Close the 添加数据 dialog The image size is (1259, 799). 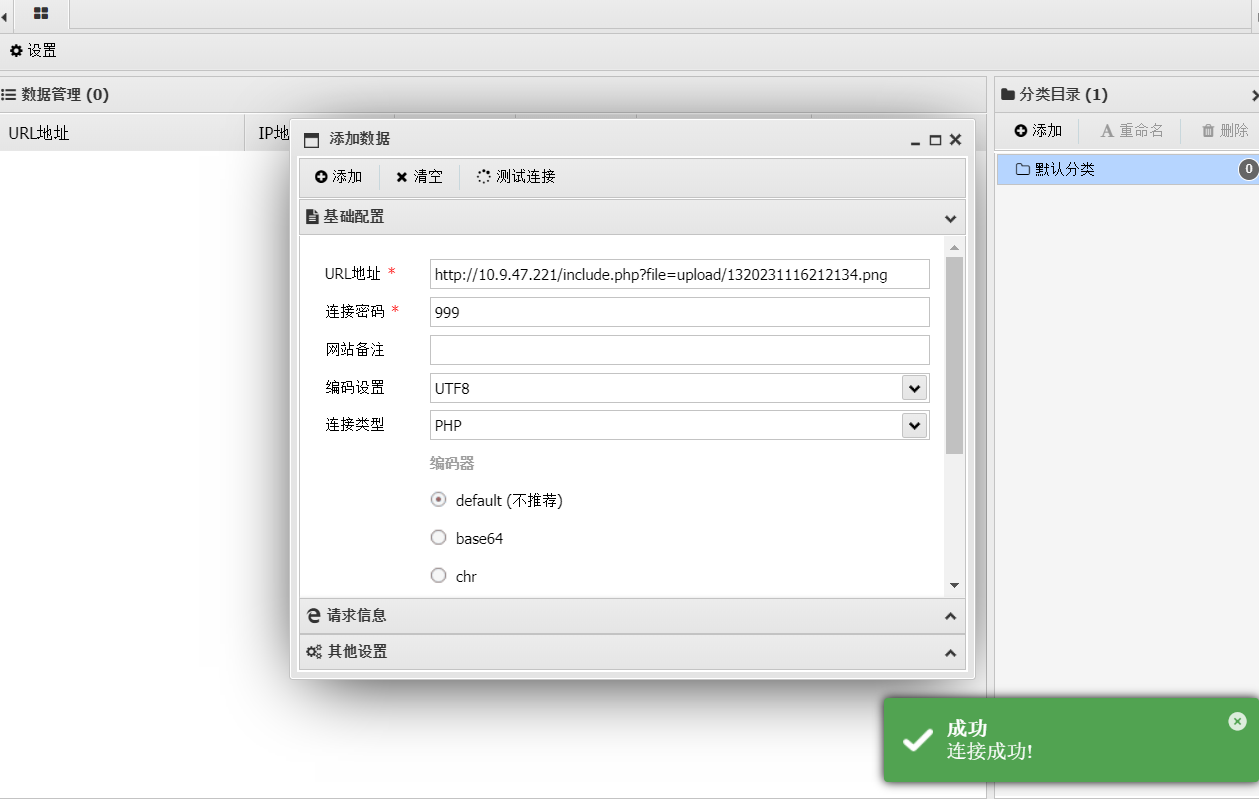[955, 140]
